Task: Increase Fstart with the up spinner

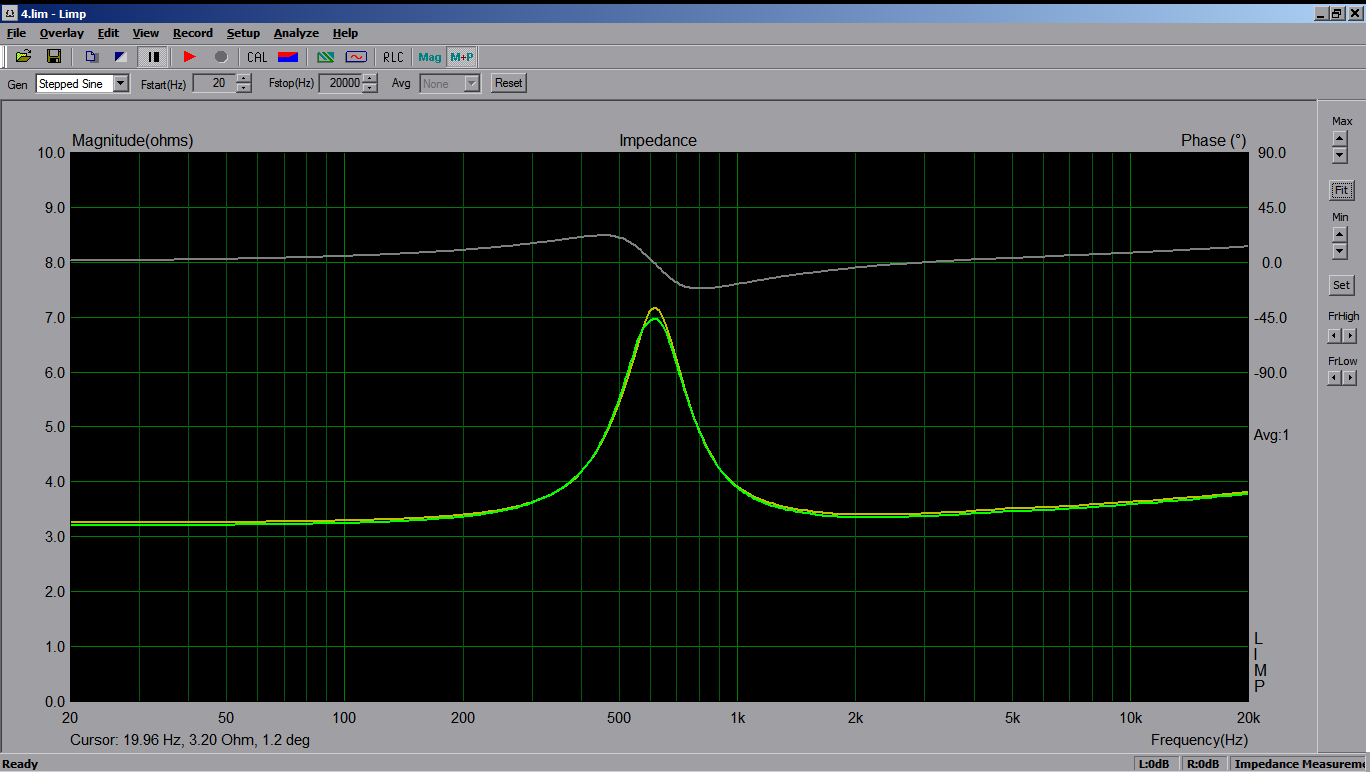Action: coord(244,79)
